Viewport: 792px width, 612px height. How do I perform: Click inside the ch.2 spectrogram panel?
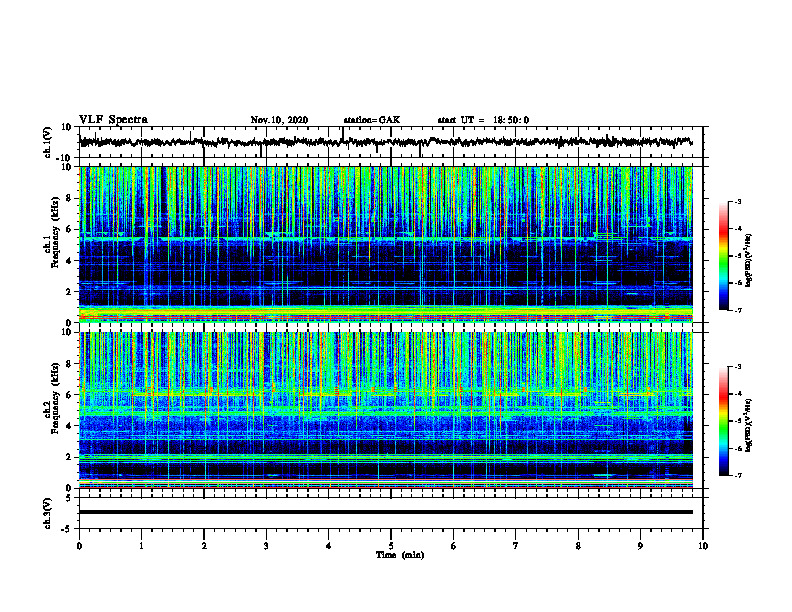[x=386, y=410]
